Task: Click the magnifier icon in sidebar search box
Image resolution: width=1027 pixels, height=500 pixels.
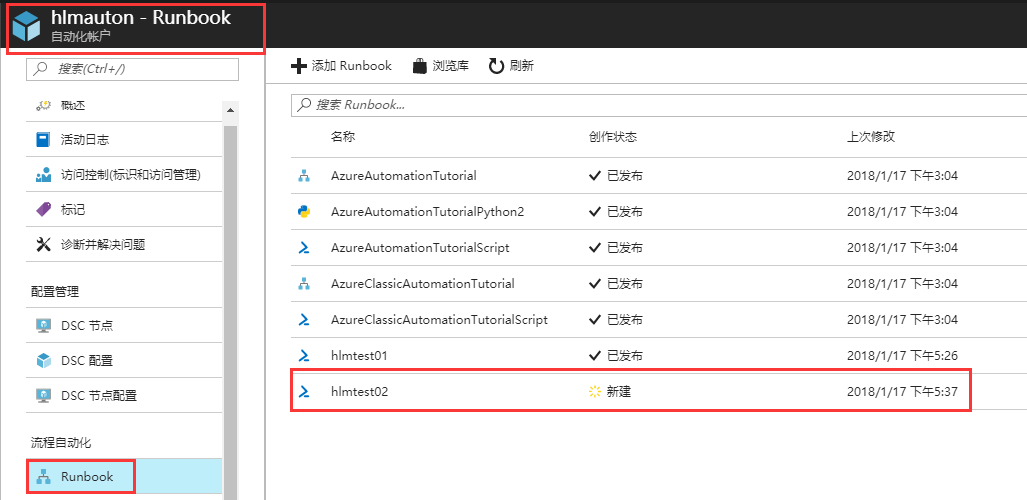Action: pyautogui.click(x=41, y=69)
